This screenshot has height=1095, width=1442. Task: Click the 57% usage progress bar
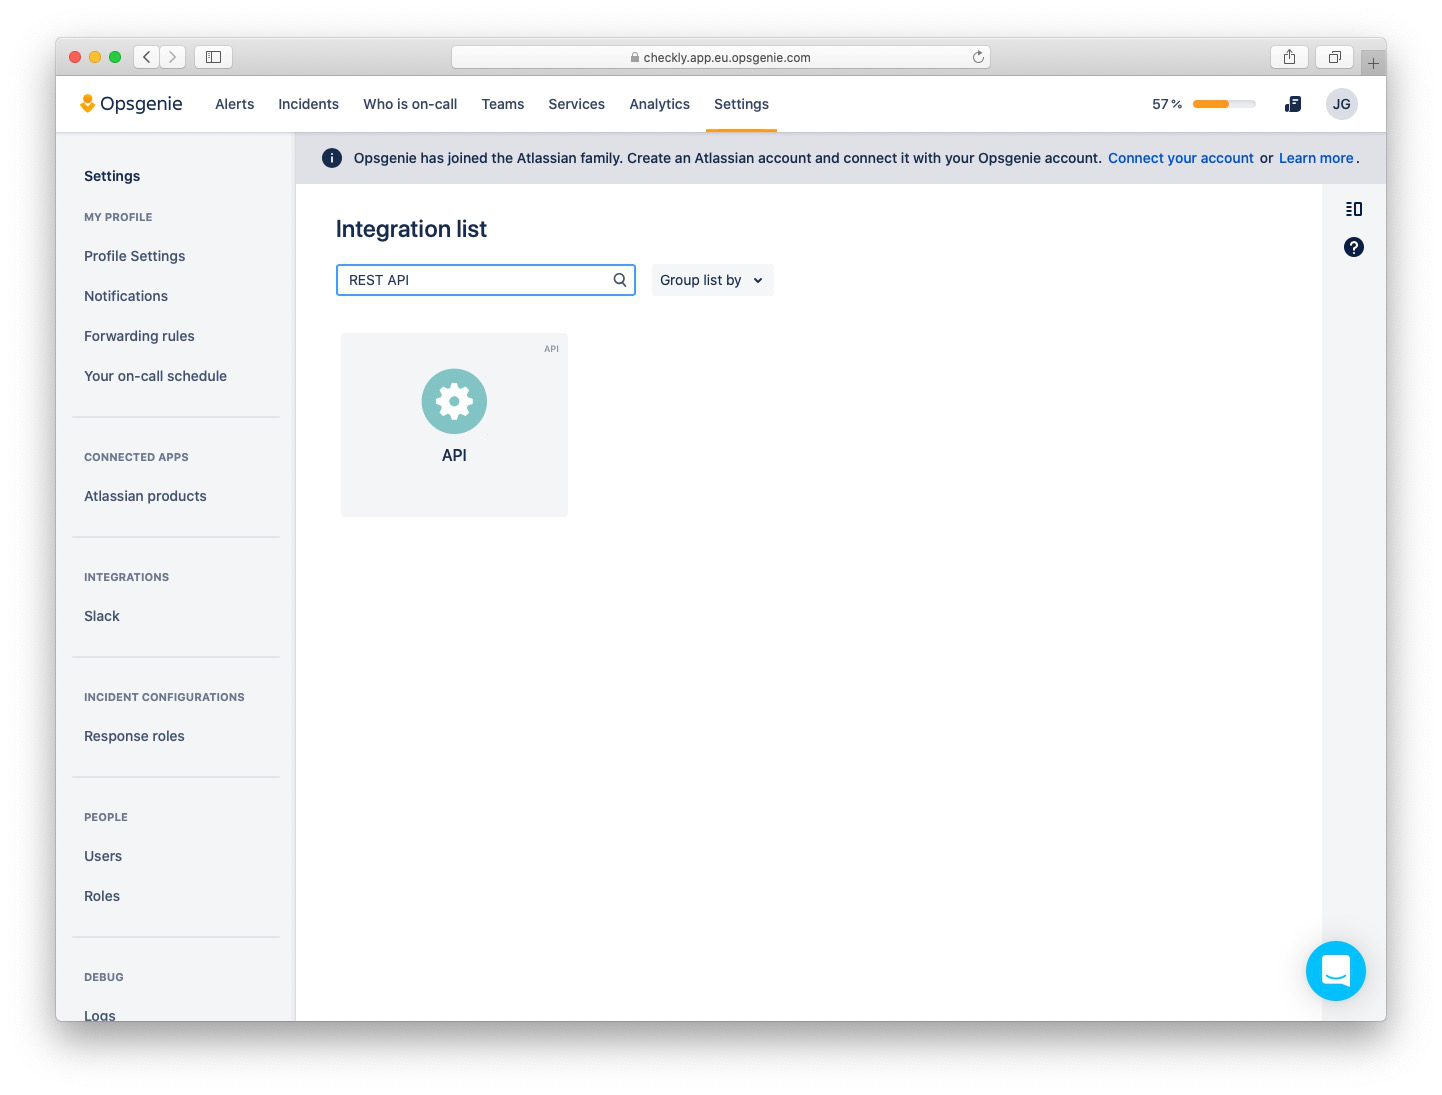pos(1222,103)
